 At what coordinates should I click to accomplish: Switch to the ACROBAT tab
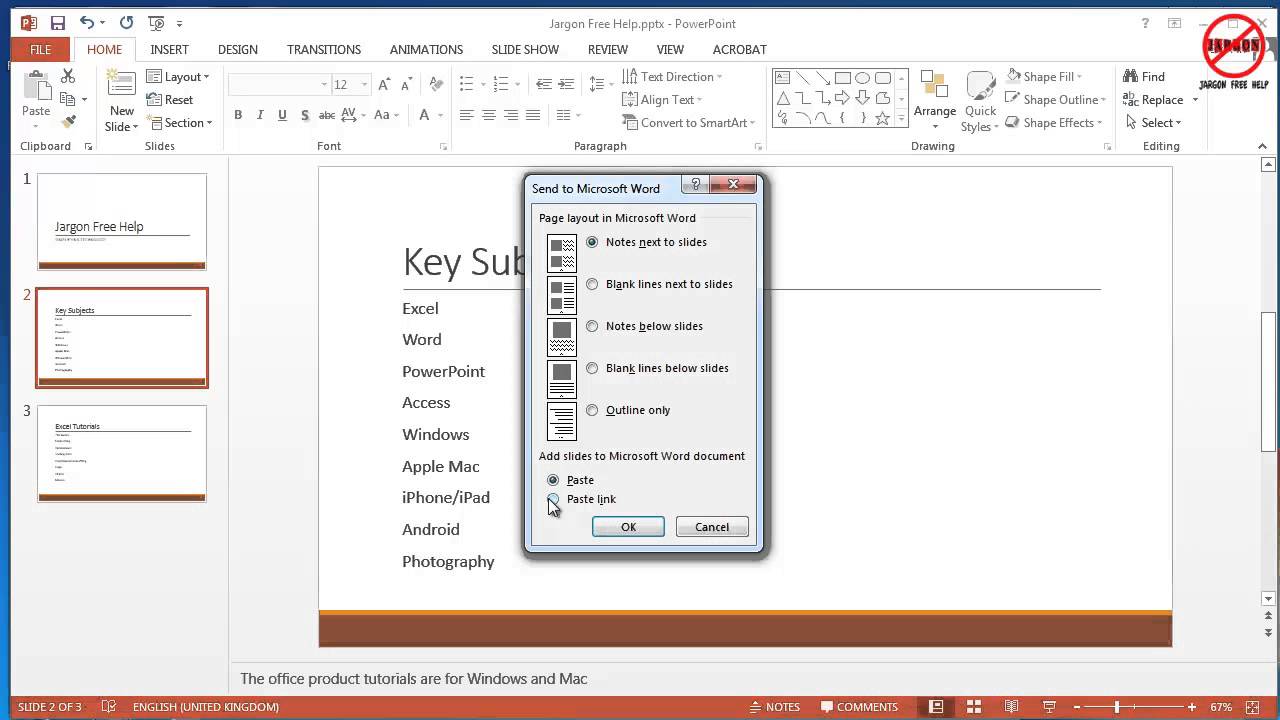click(x=739, y=49)
